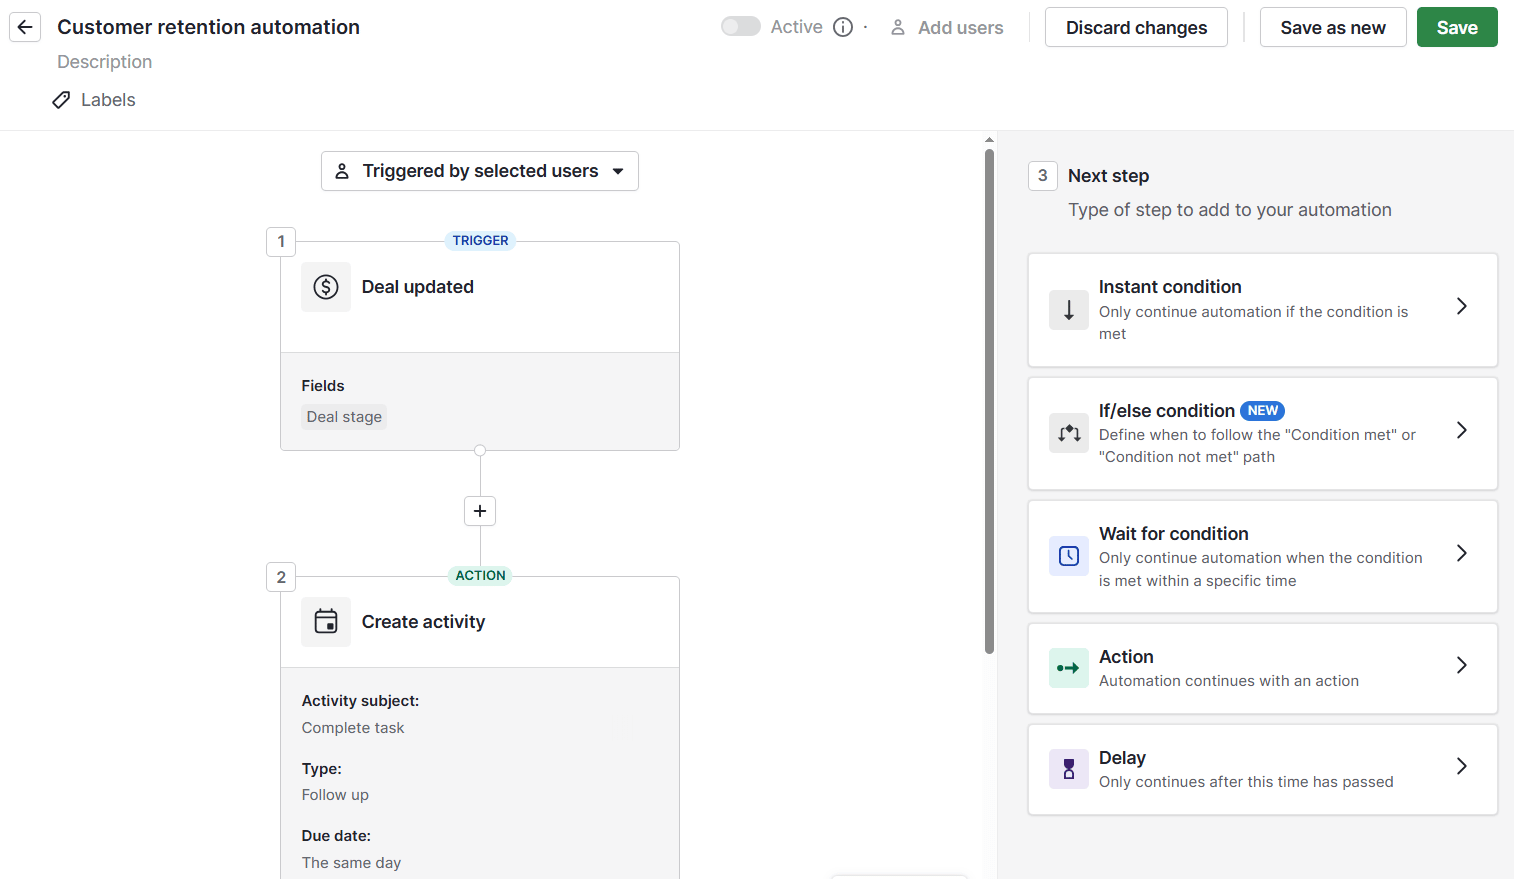Image resolution: width=1514 pixels, height=879 pixels.
Task: Edit the Customer retention automation title
Action: tap(208, 27)
